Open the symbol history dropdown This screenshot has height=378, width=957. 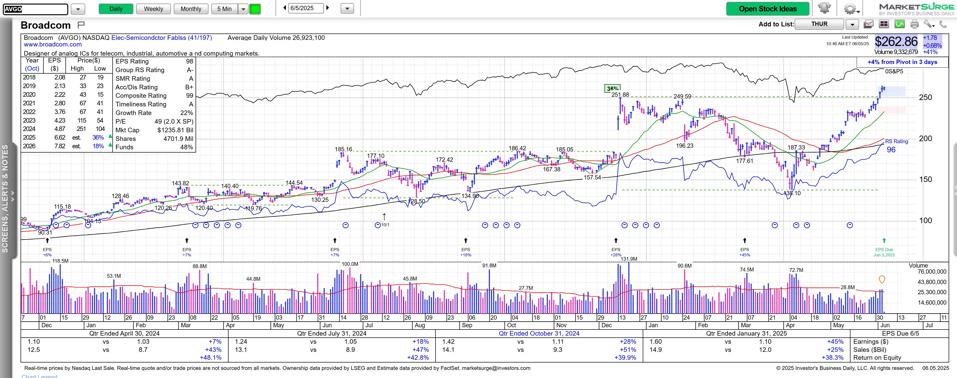(x=78, y=9)
